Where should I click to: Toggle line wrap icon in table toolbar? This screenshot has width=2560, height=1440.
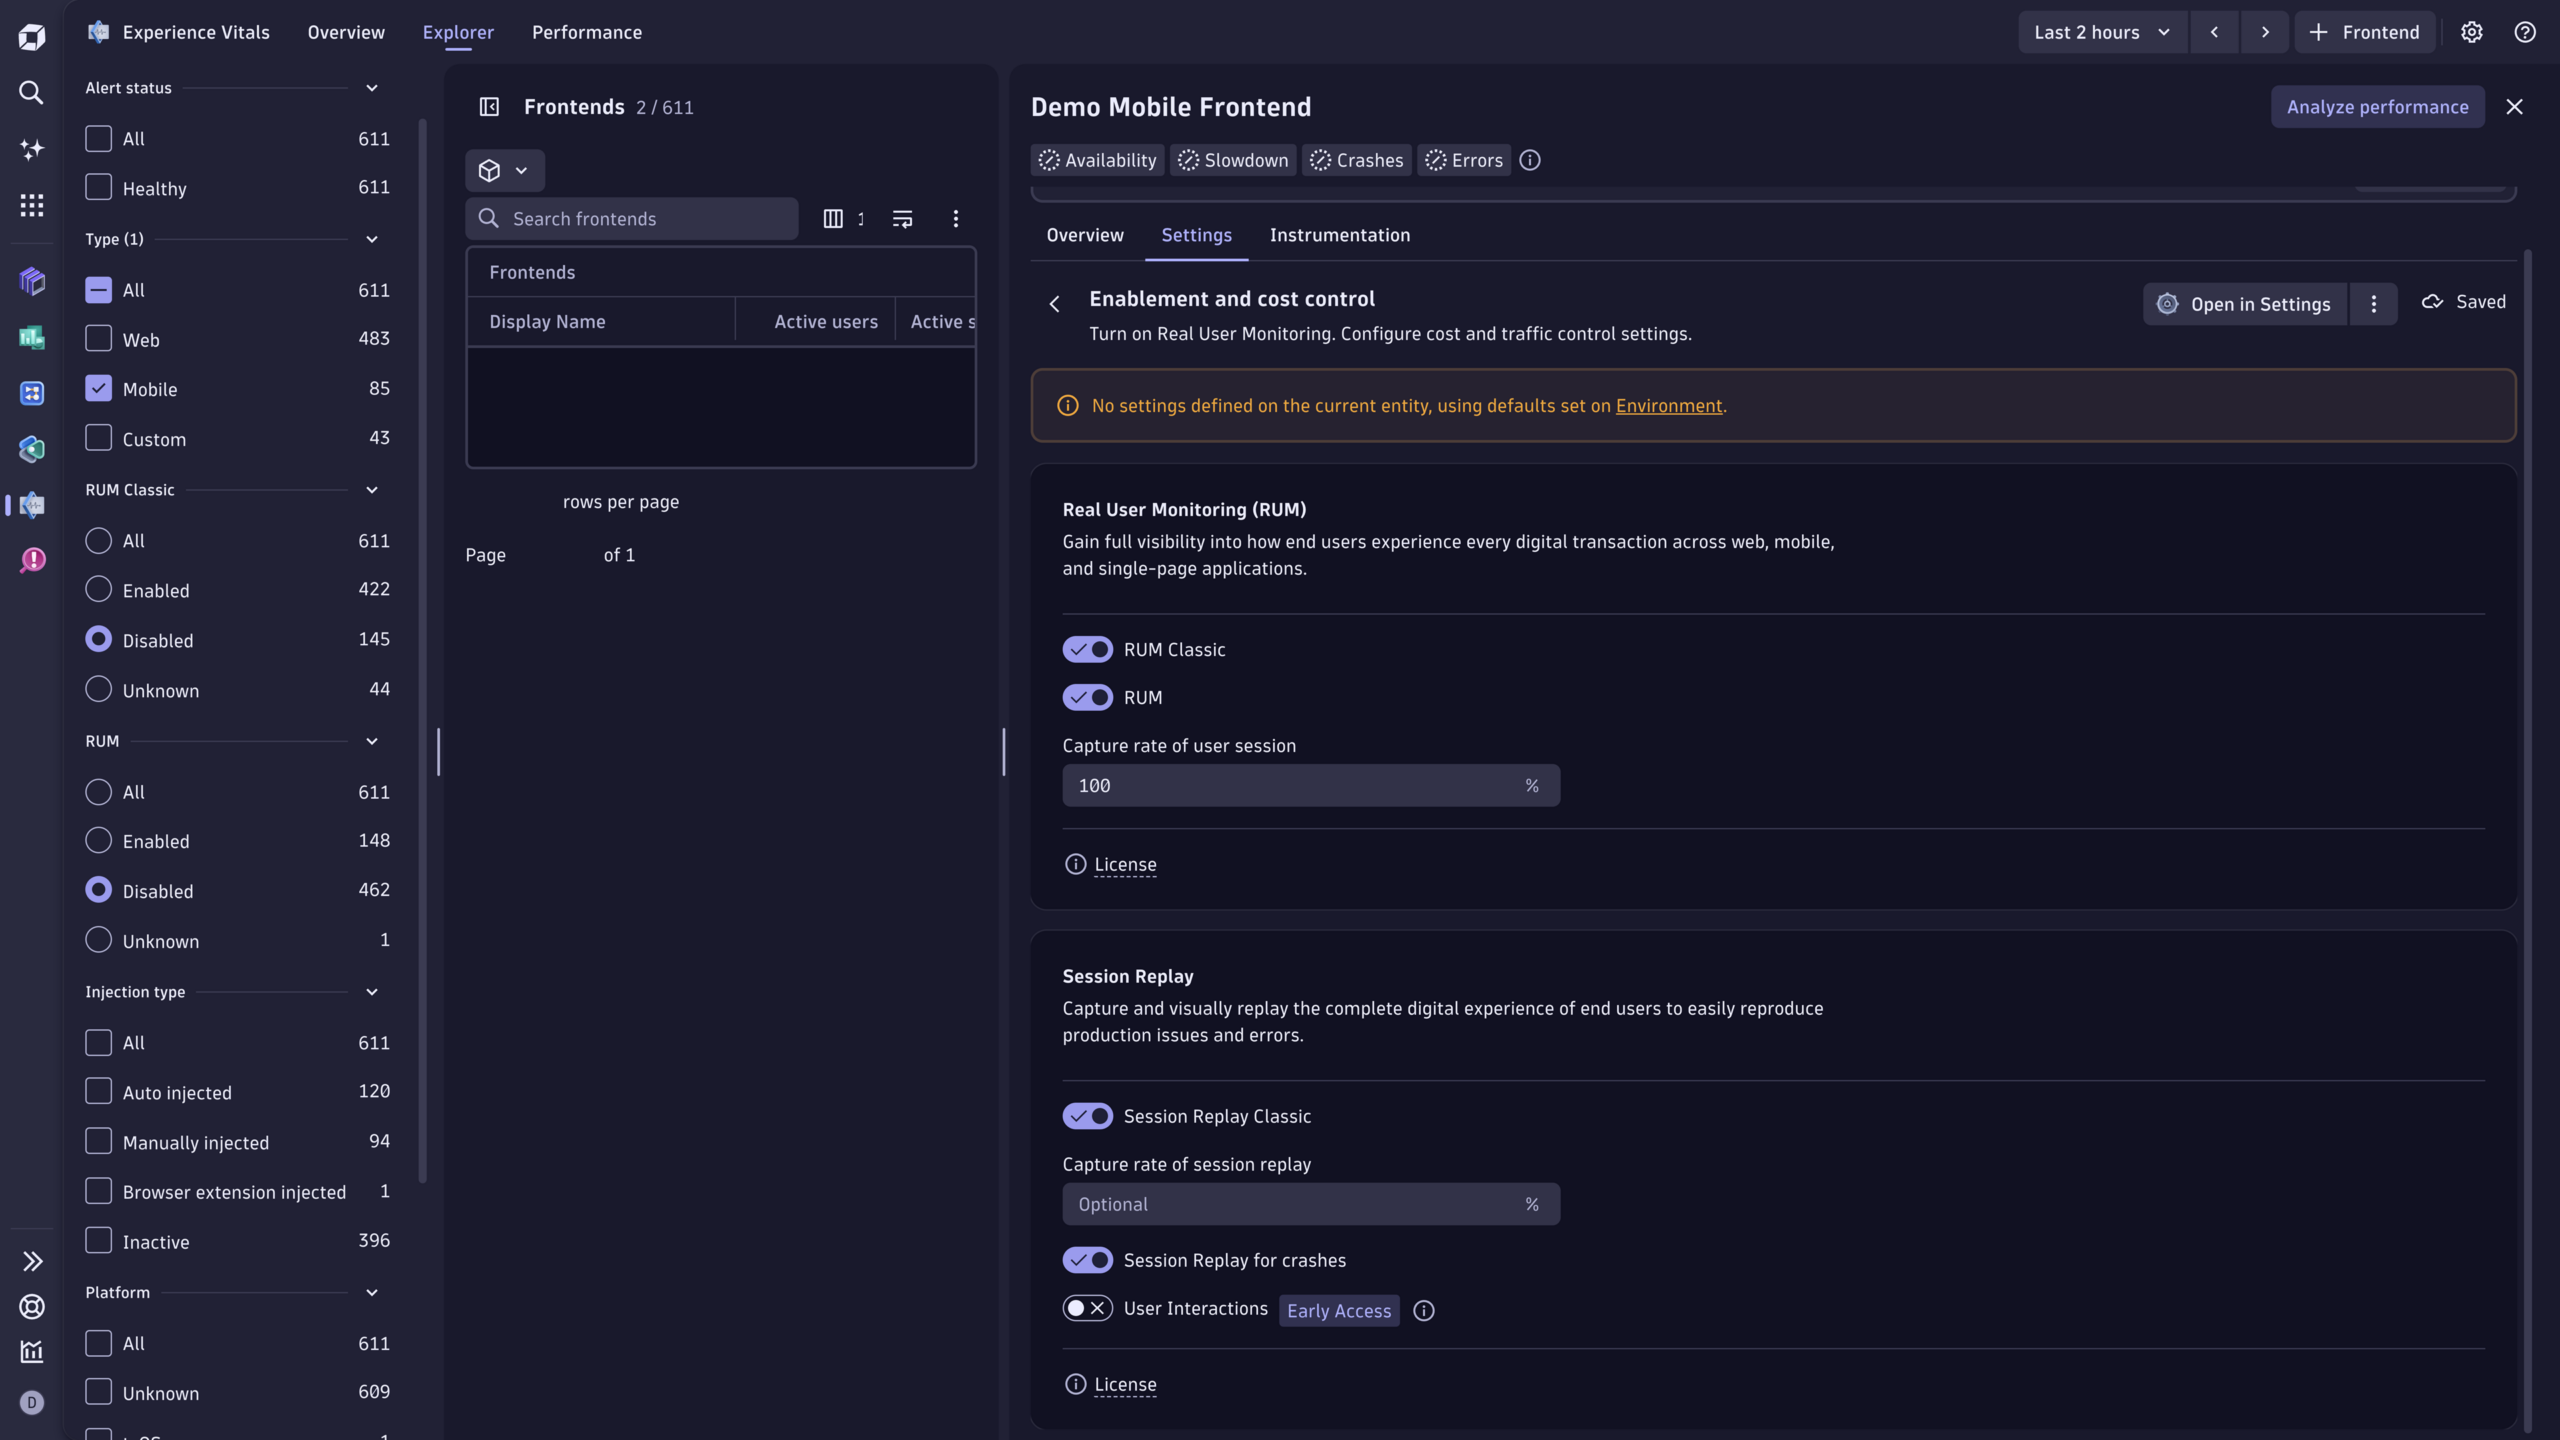[902, 219]
